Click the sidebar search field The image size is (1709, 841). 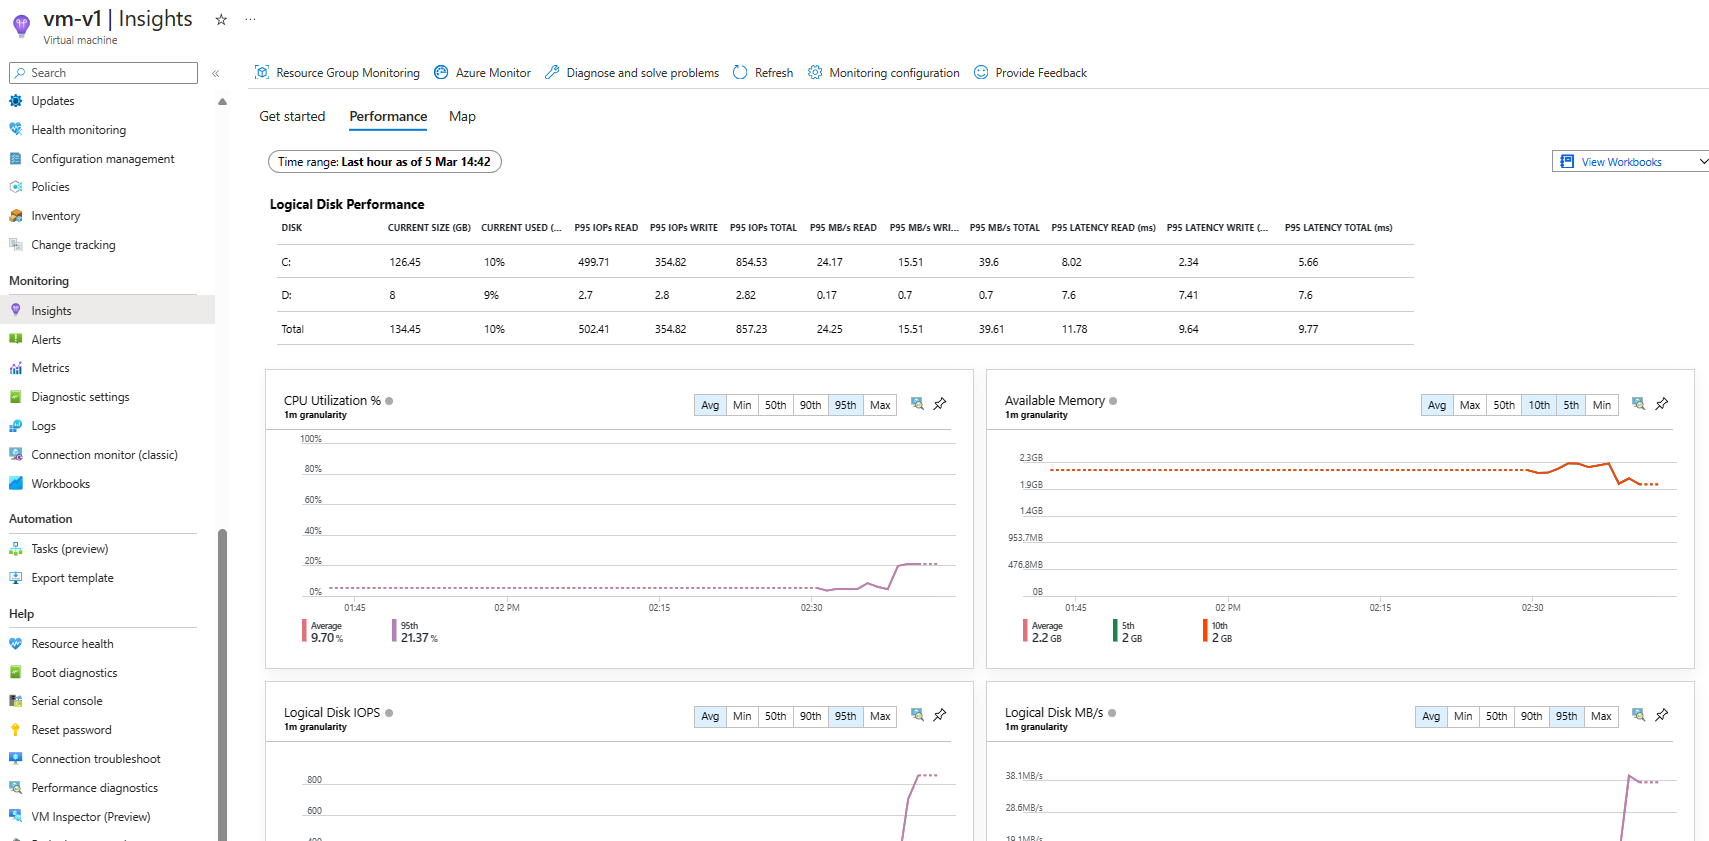pos(103,73)
